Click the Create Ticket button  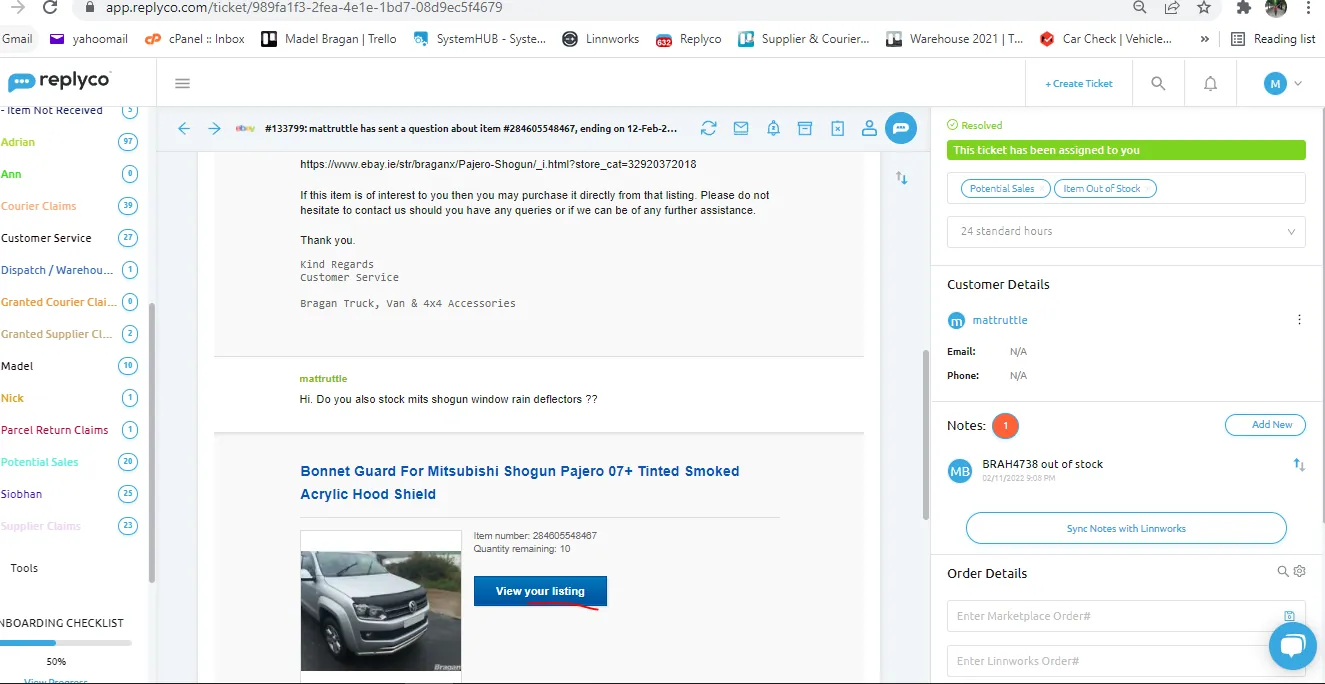pos(1078,83)
